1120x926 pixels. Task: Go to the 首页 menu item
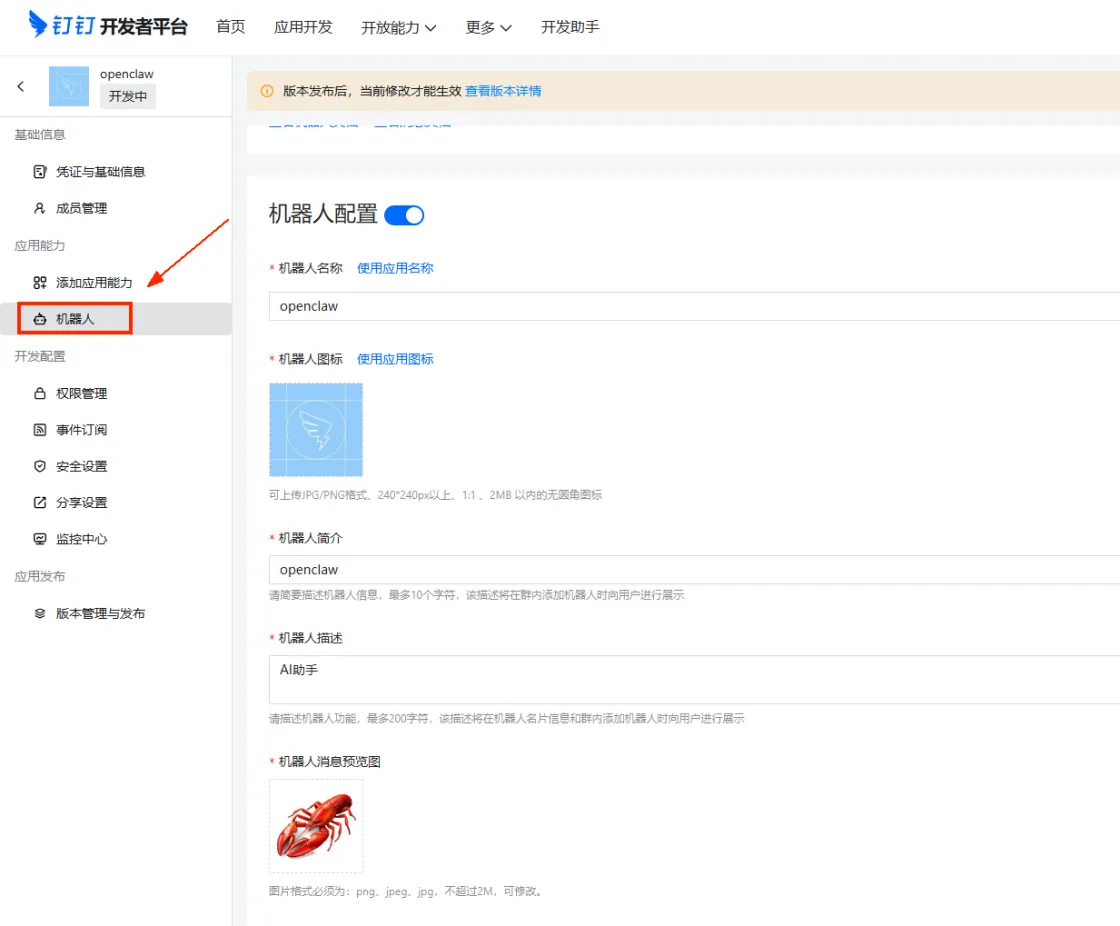point(230,27)
